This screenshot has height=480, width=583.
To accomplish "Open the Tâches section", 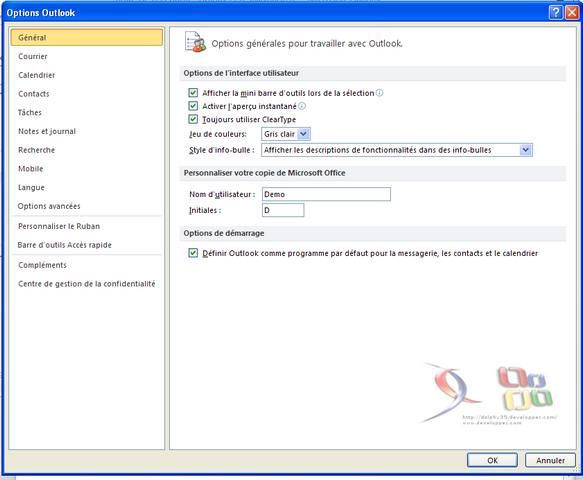I will coord(87,112).
